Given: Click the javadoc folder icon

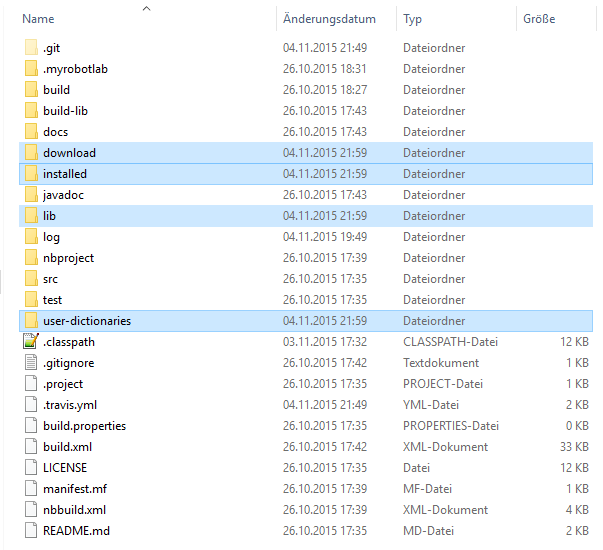Looking at the screenshot, I should point(31,195).
